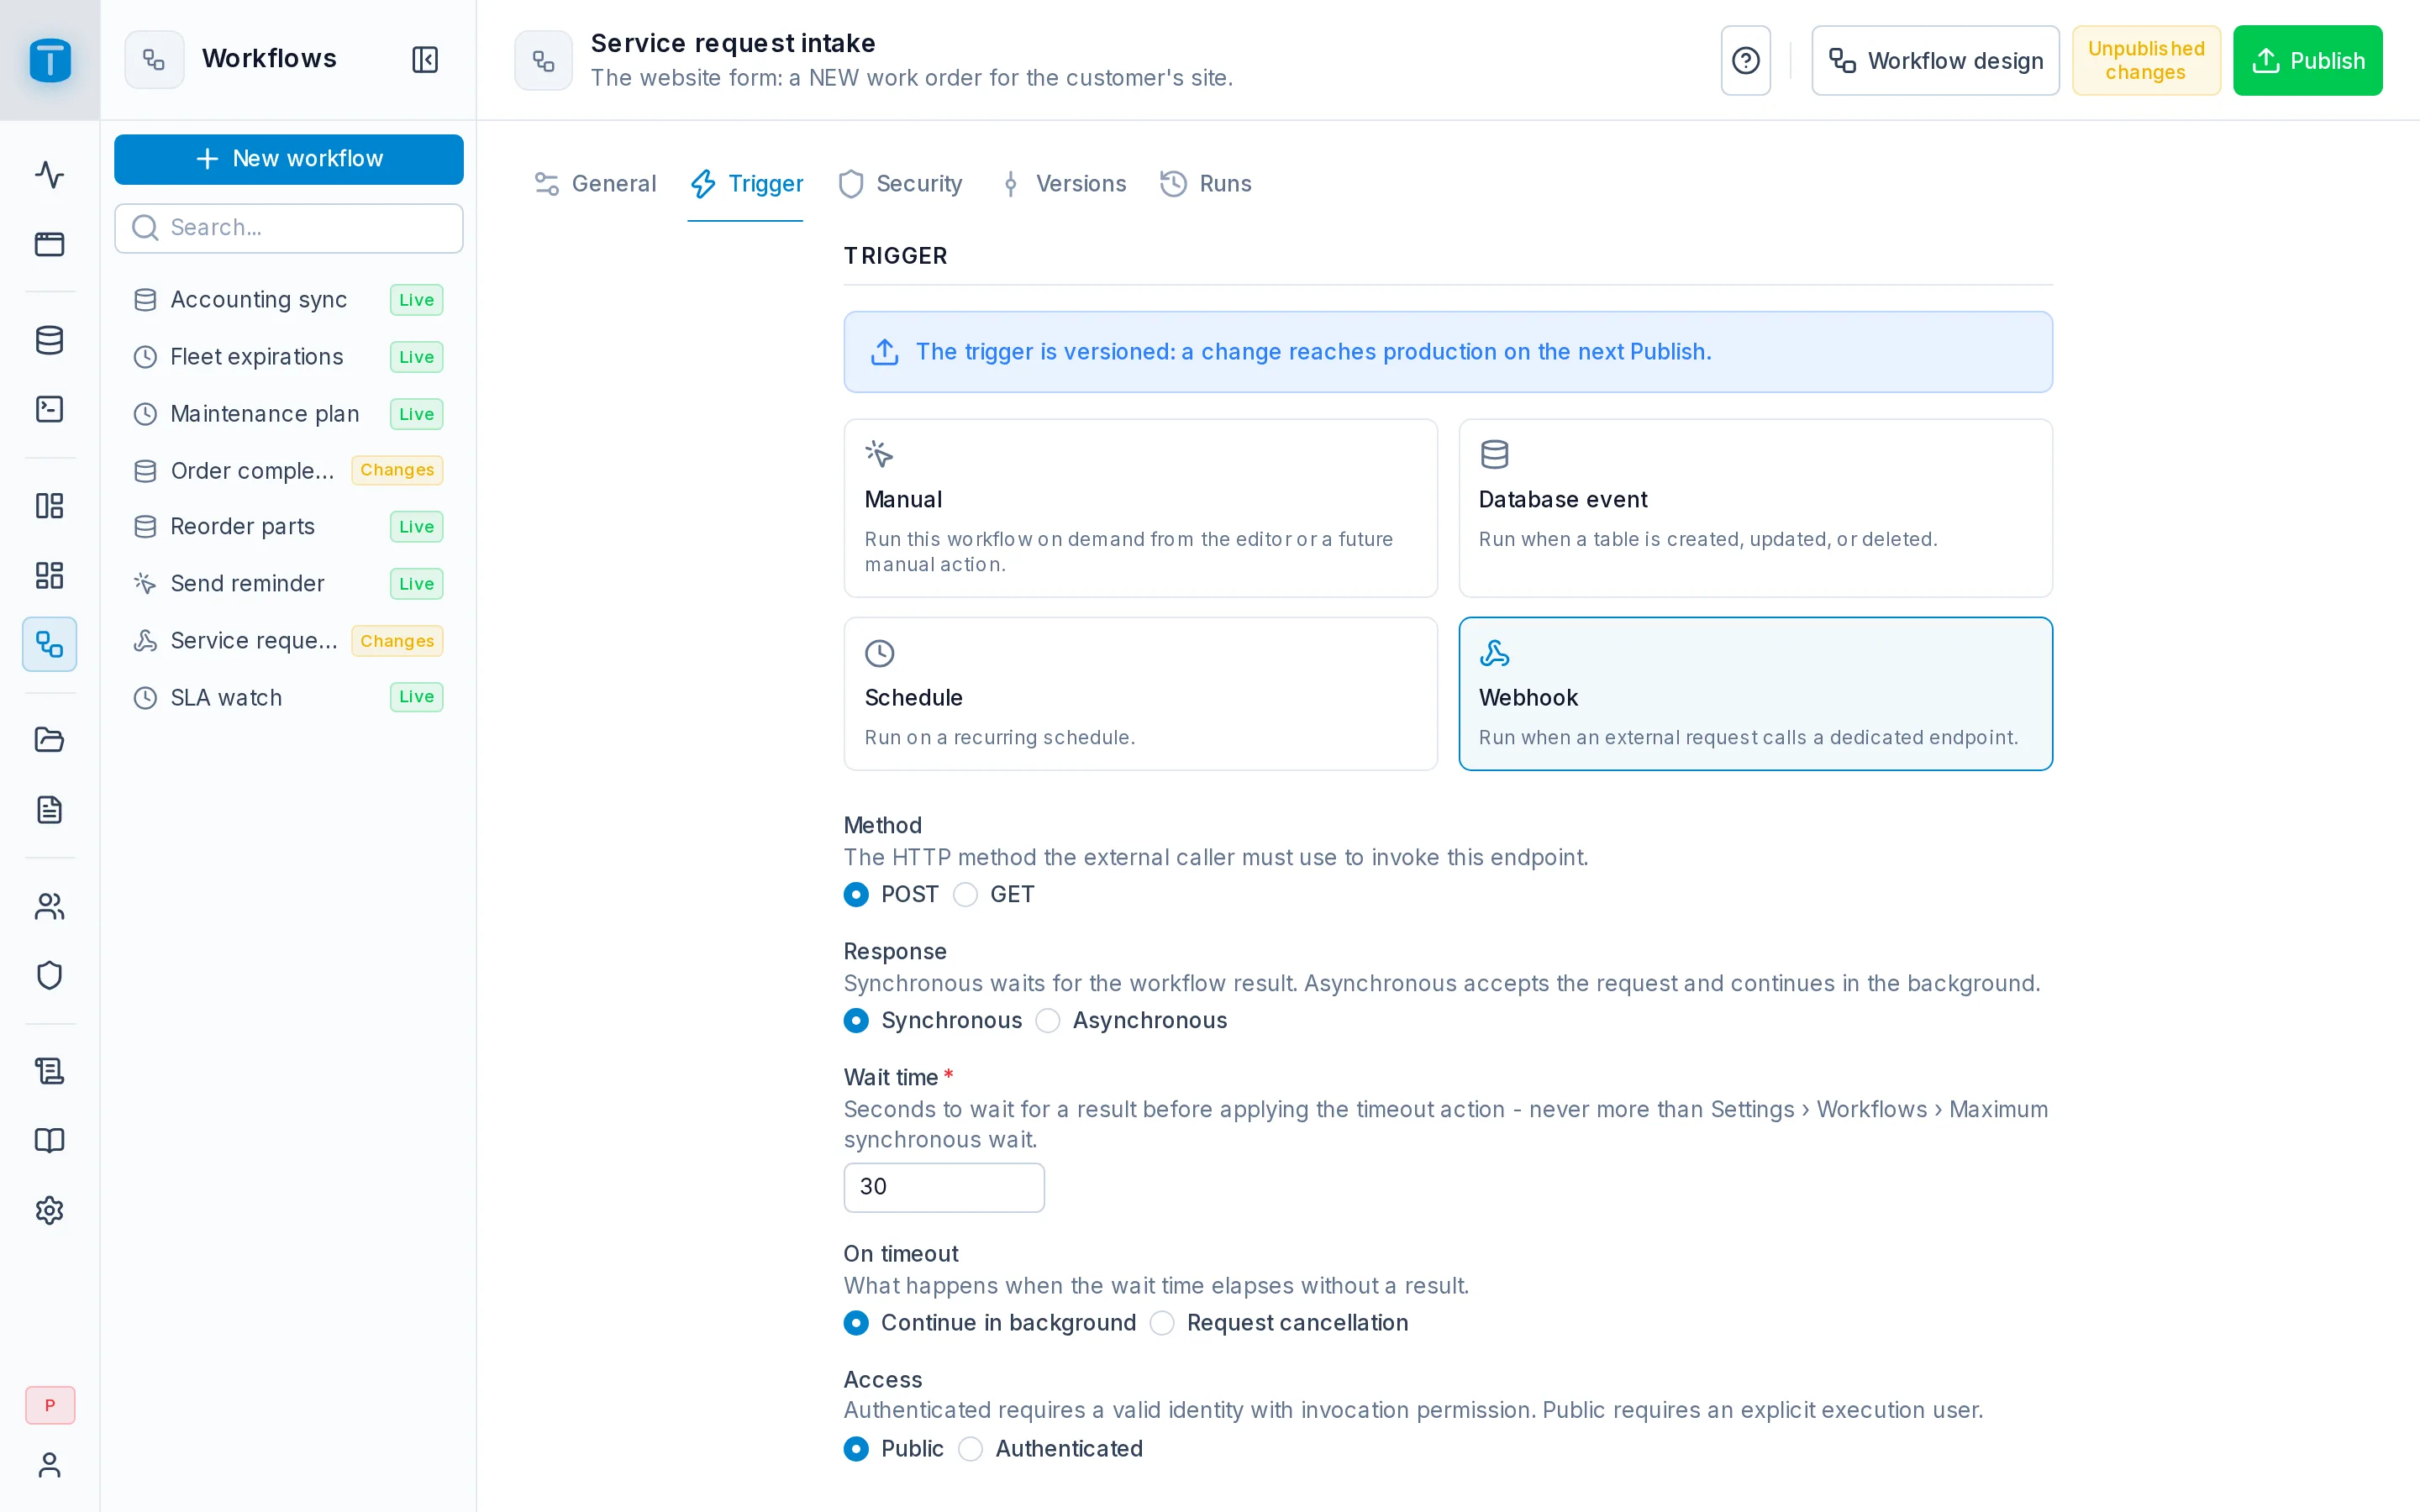Click the workflows icon beside the Workflows heading
This screenshot has width=2420, height=1512.
[154, 60]
